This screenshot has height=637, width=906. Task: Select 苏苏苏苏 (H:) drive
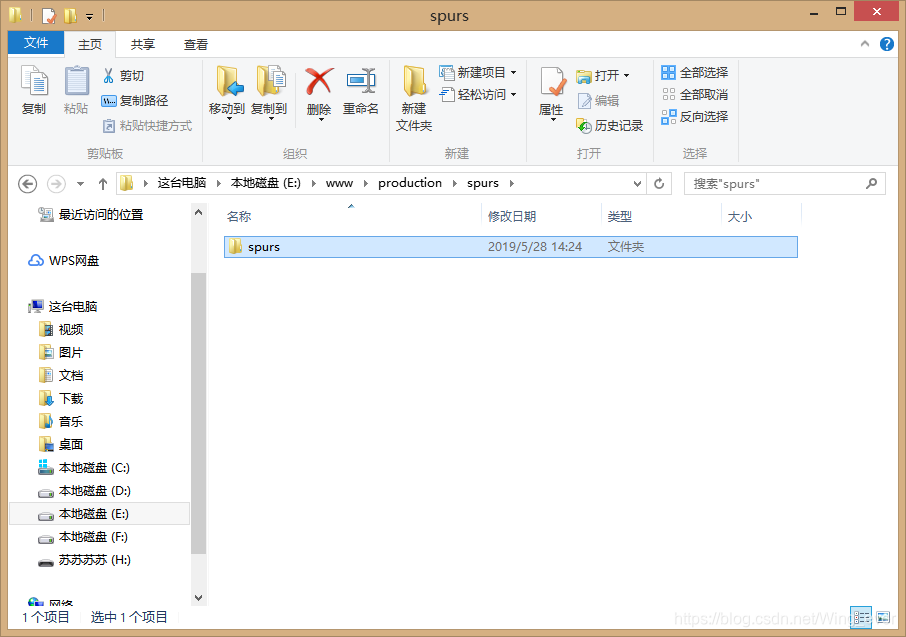tap(85, 560)
